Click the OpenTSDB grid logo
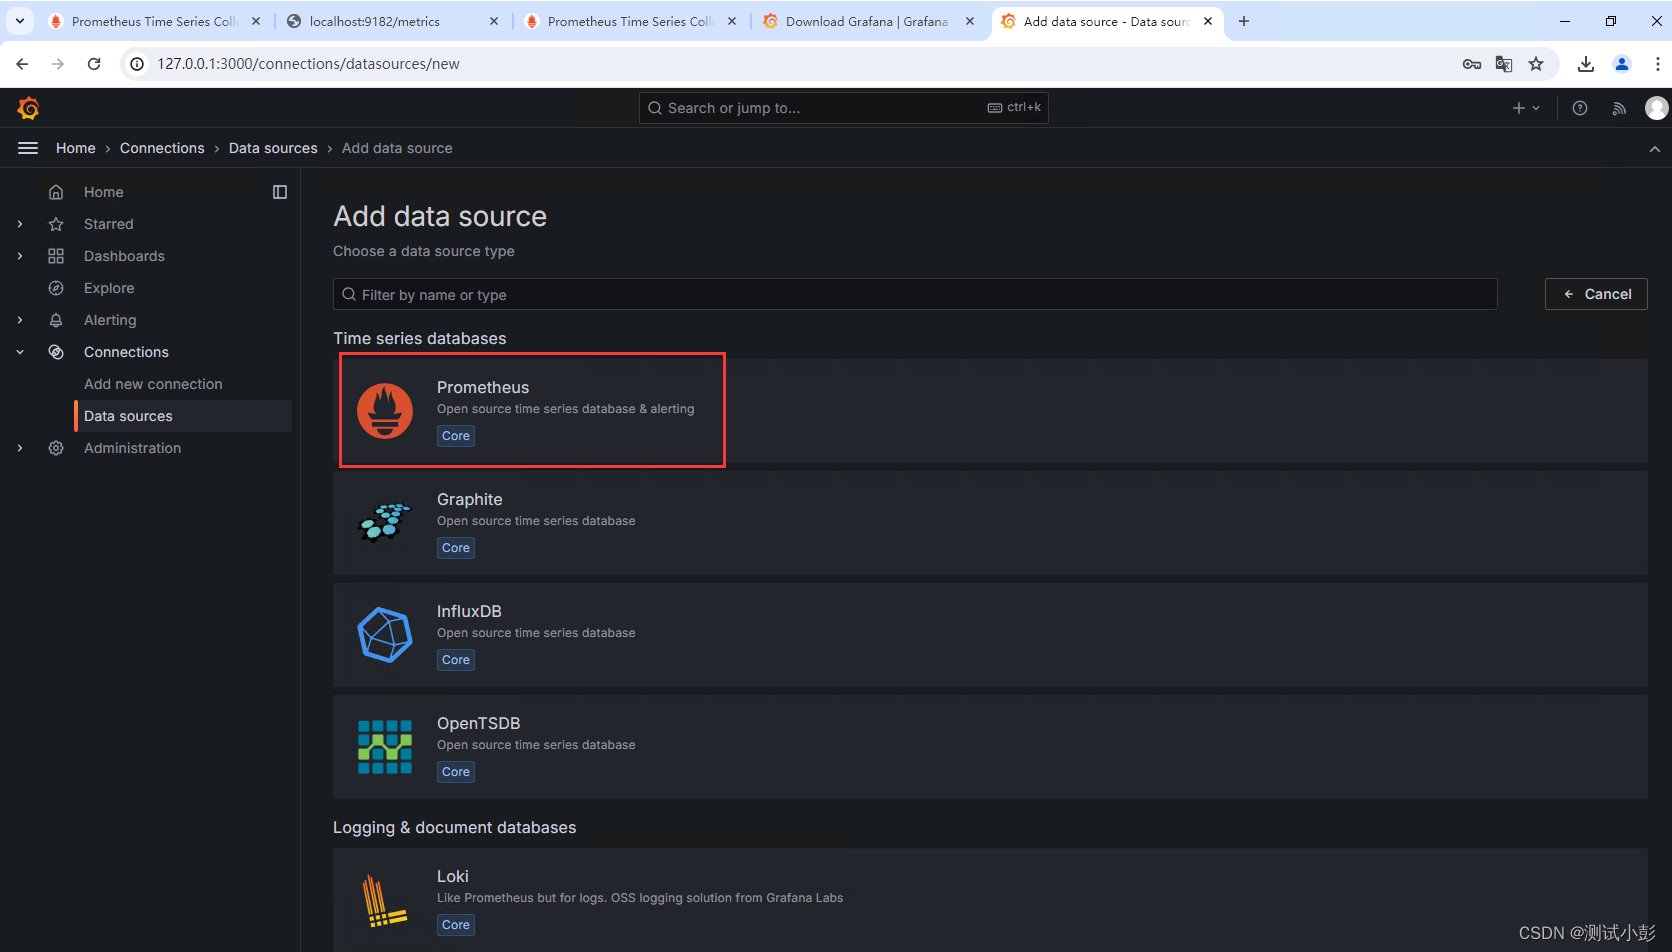This screenshot has height=952, width=1672. tap(385, 747)
